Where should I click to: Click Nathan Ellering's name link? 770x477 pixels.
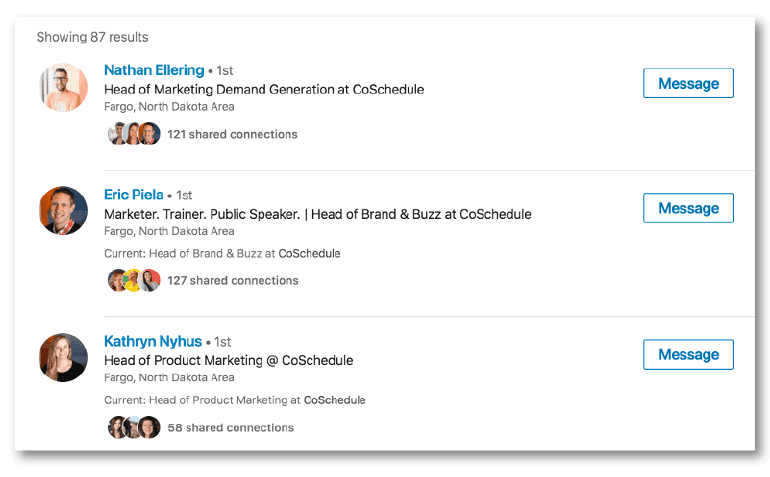click(154, 71)
